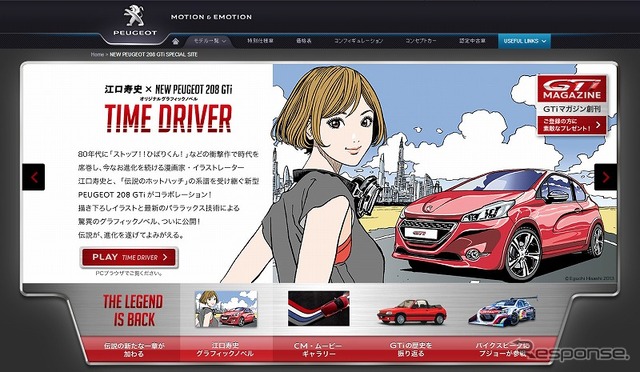Open the モデル一覧 models dropdown

(209, 41)
